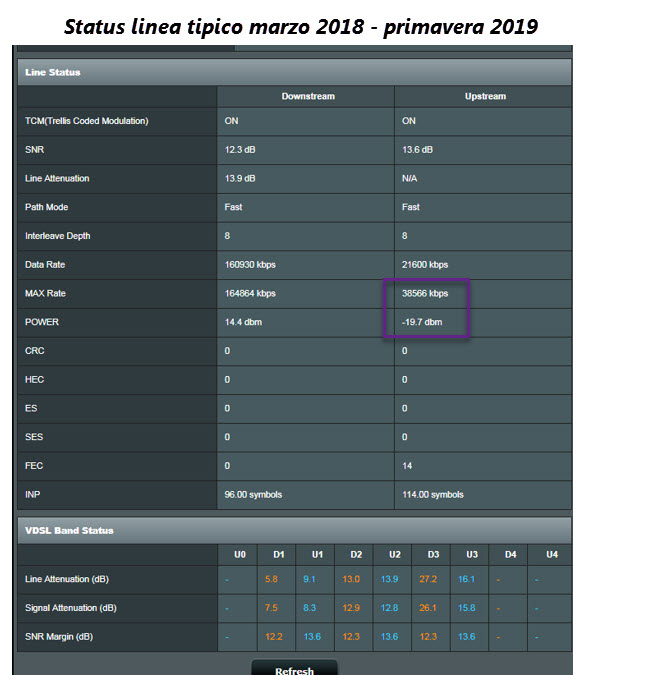Image resolution: width=649 pixels, height=675 pixels.
Task: Click the SES row label
Action: (x=34, y=437)
